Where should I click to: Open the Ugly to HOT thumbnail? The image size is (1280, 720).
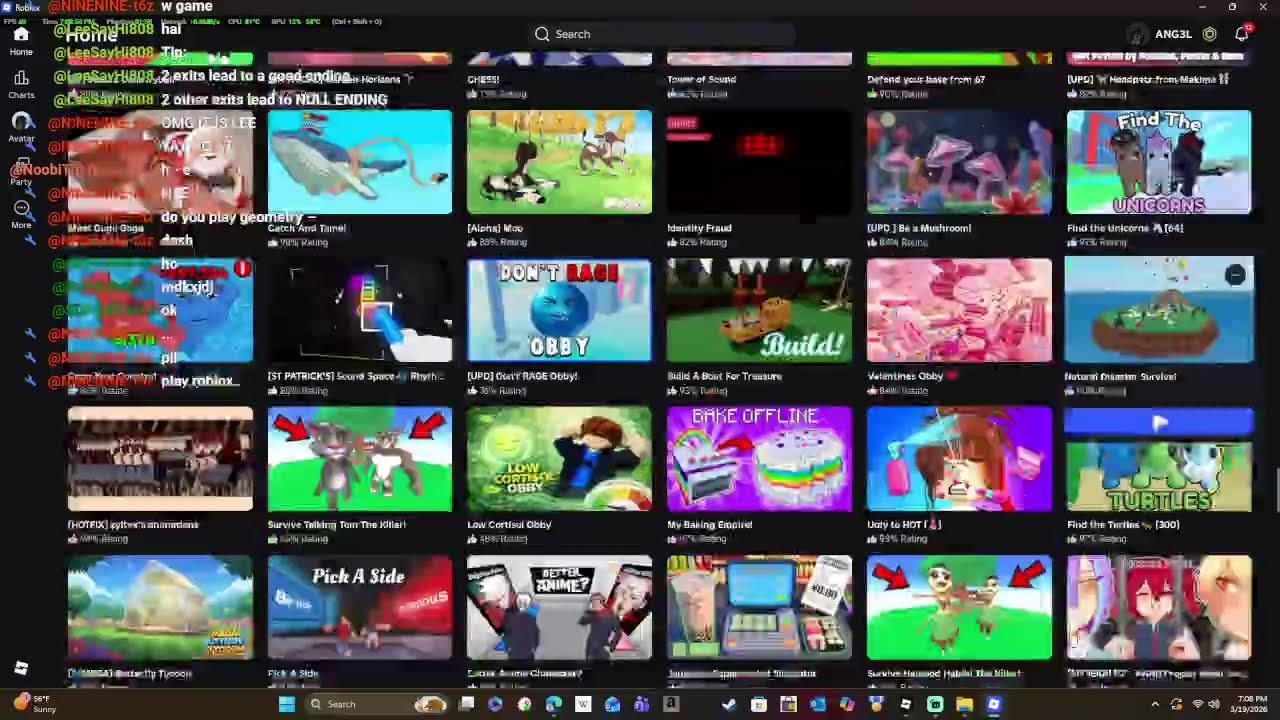(959, 459)
